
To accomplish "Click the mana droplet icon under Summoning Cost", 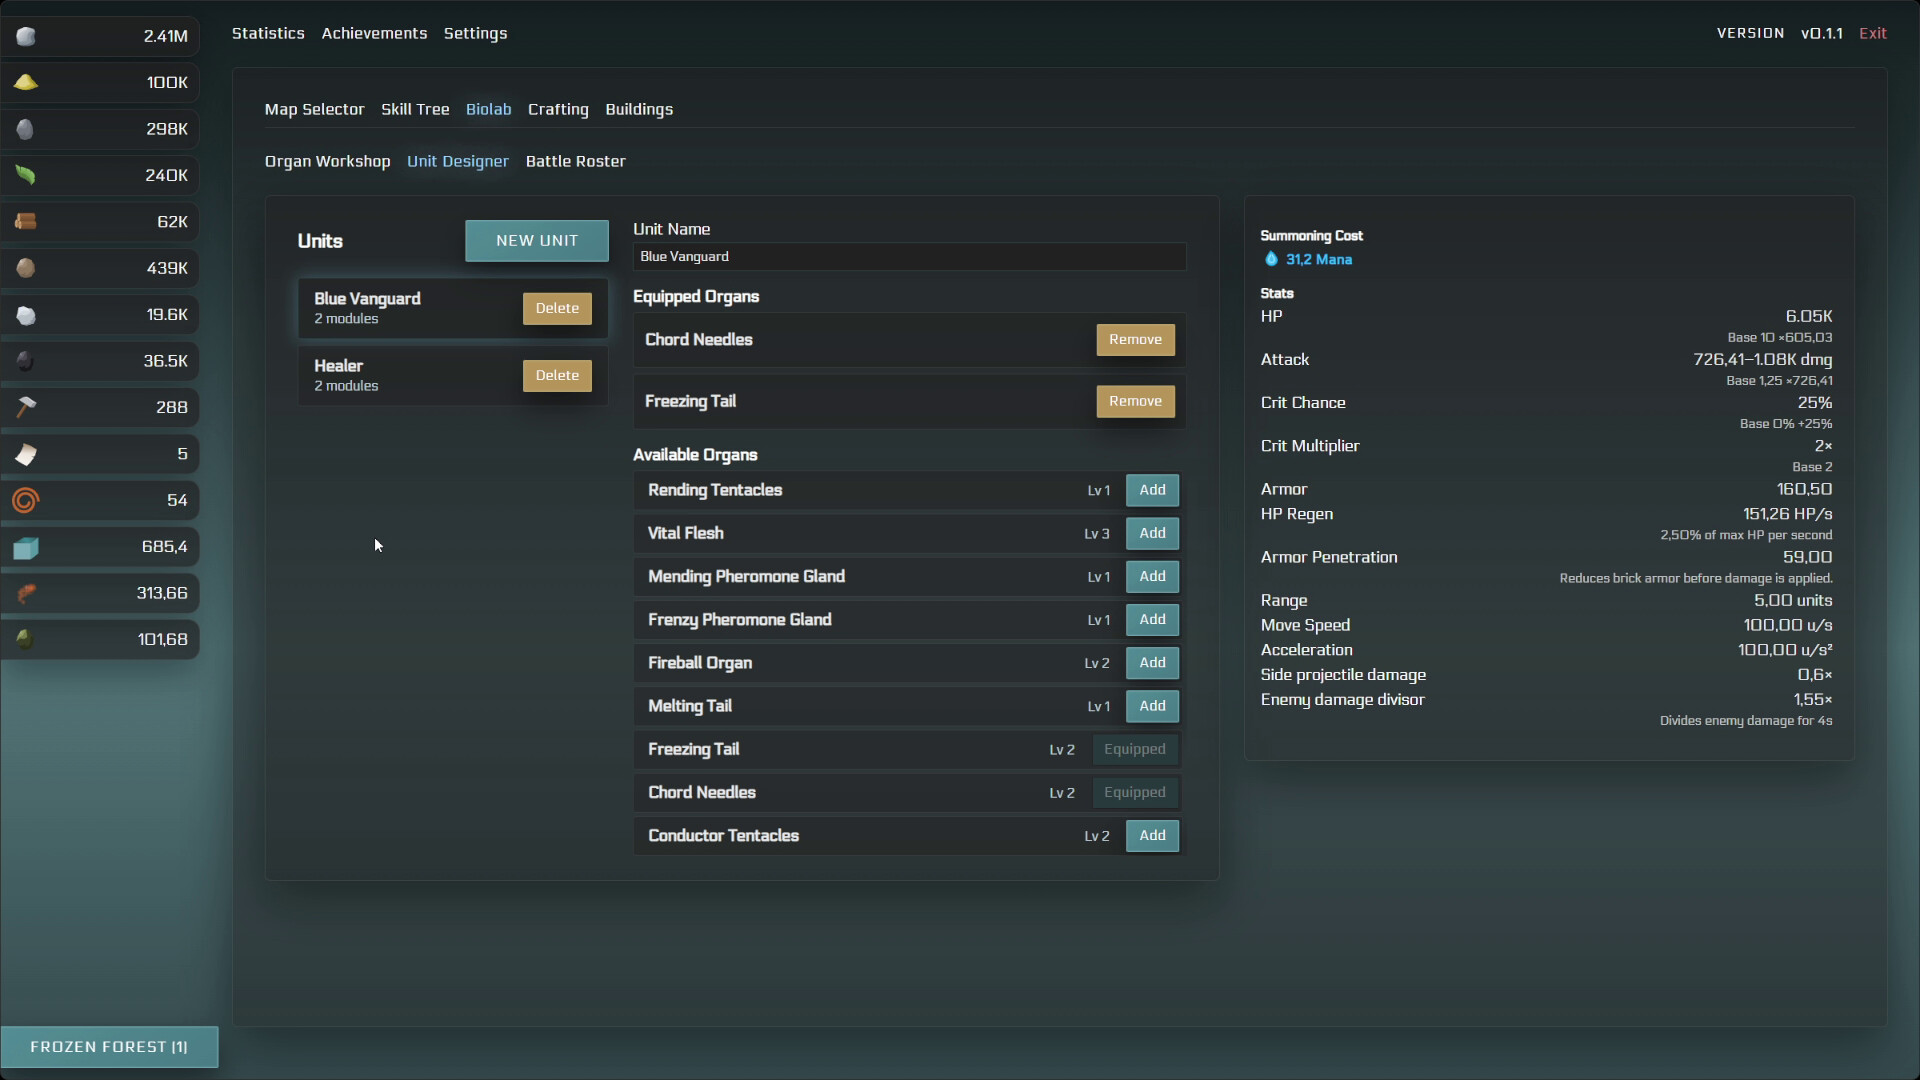I will tap(1271, 259).
